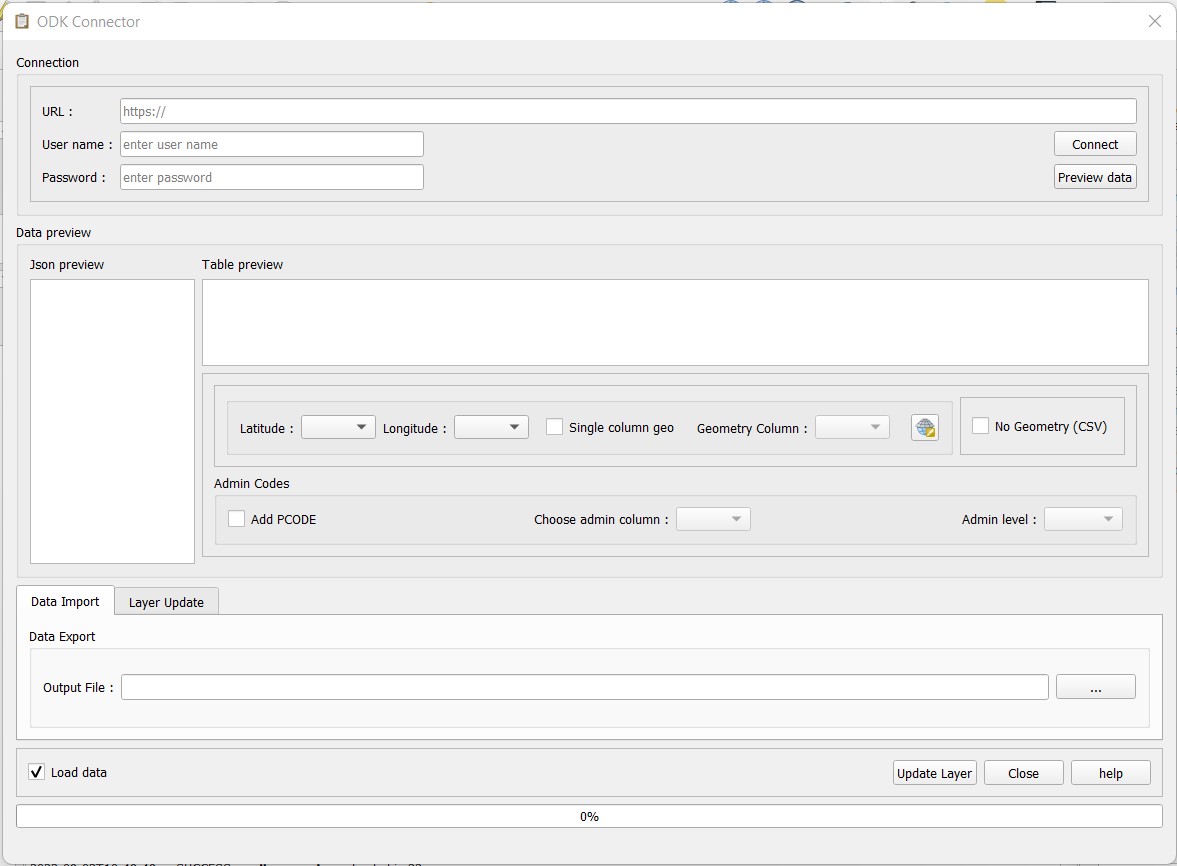
Task: Click the Preview data button
Action: (x=1094, y=177)
